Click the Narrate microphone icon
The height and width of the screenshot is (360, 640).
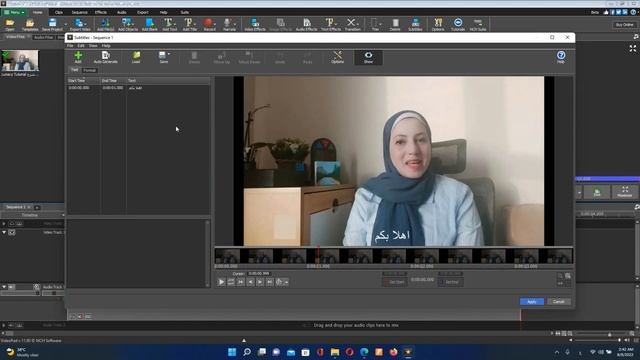(x=229, y=24)
